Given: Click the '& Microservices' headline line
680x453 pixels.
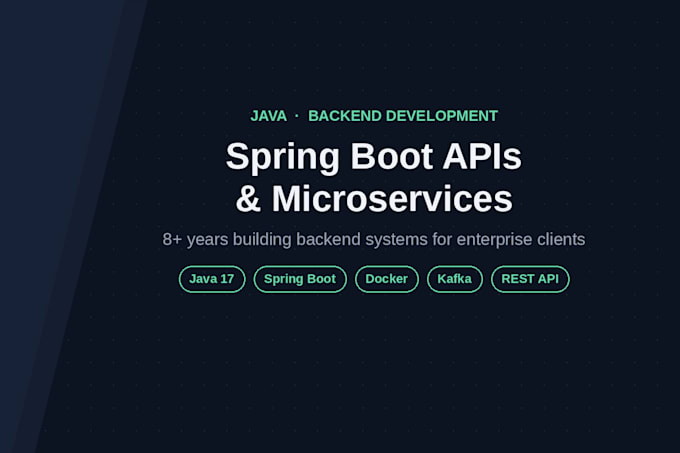Looking at the screenshot, I should coord(374,199).
